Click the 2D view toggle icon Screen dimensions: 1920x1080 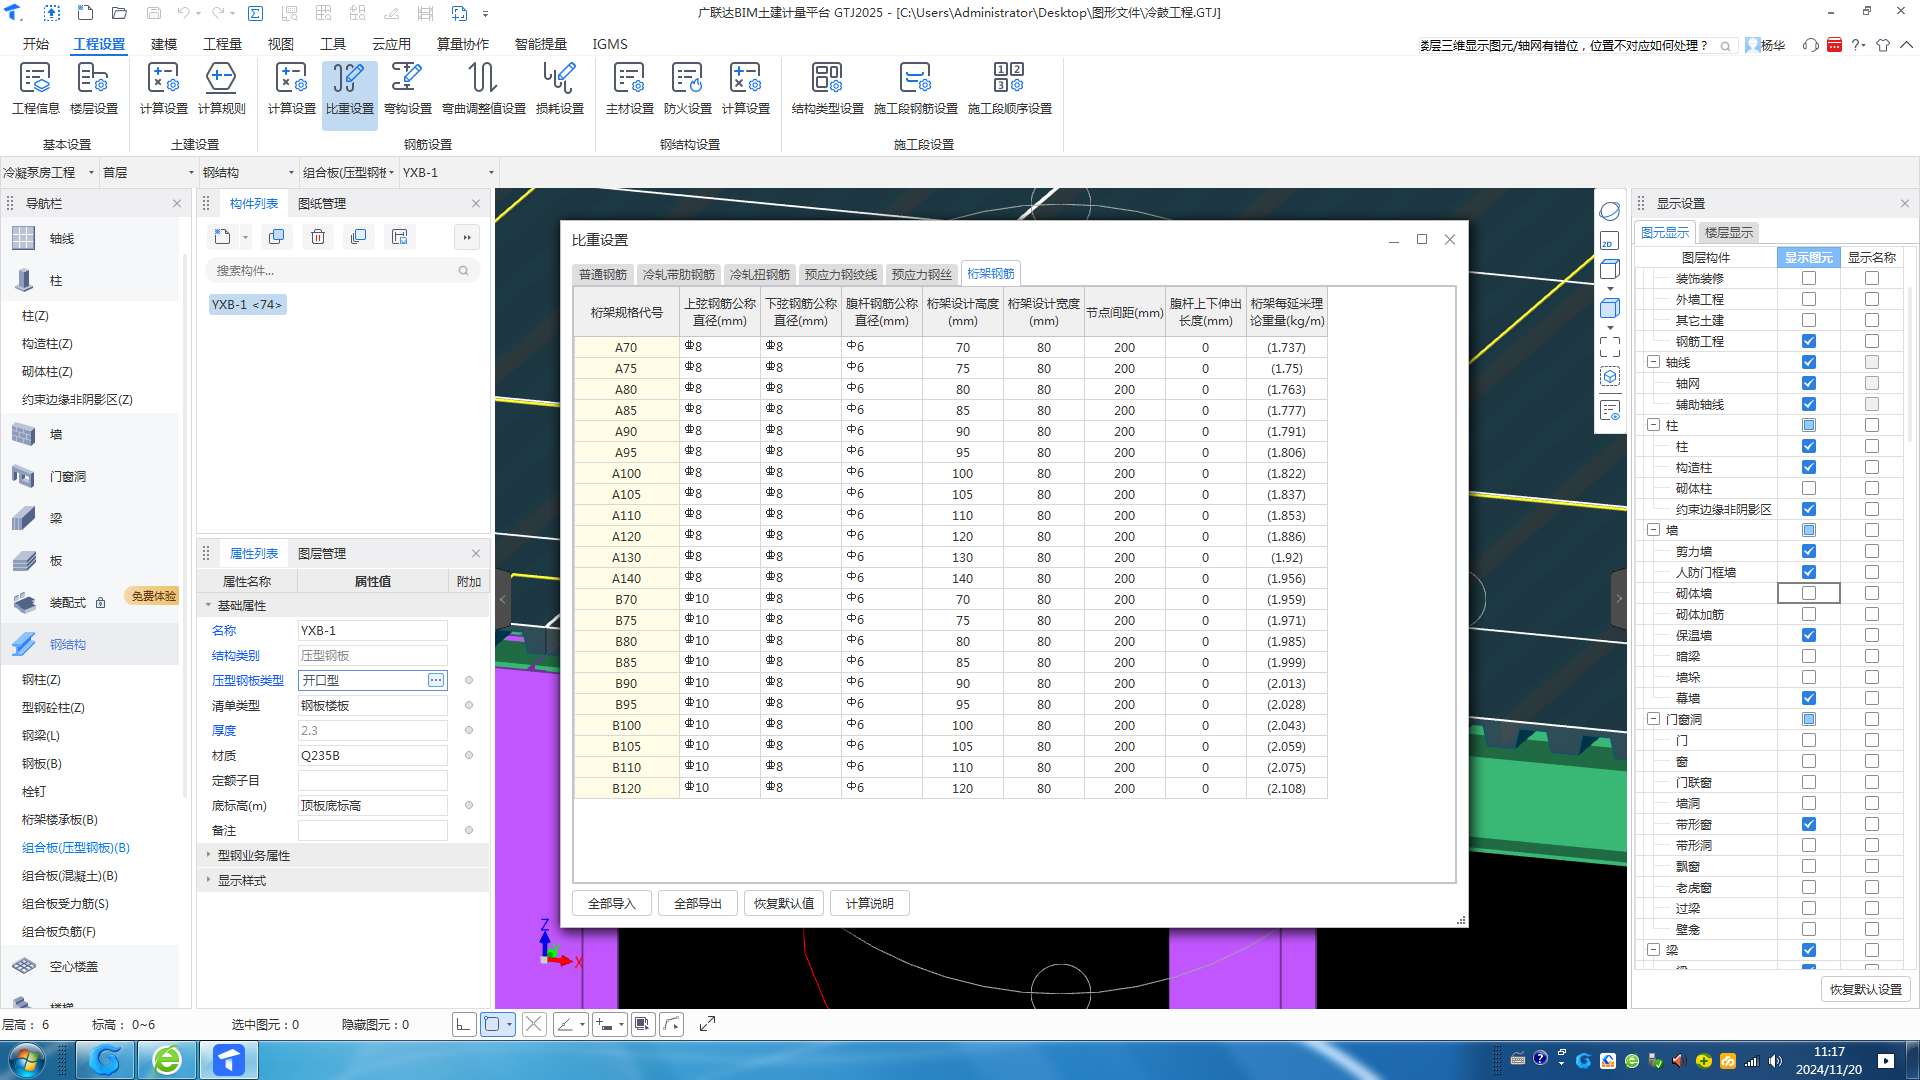pos(1609,241)
